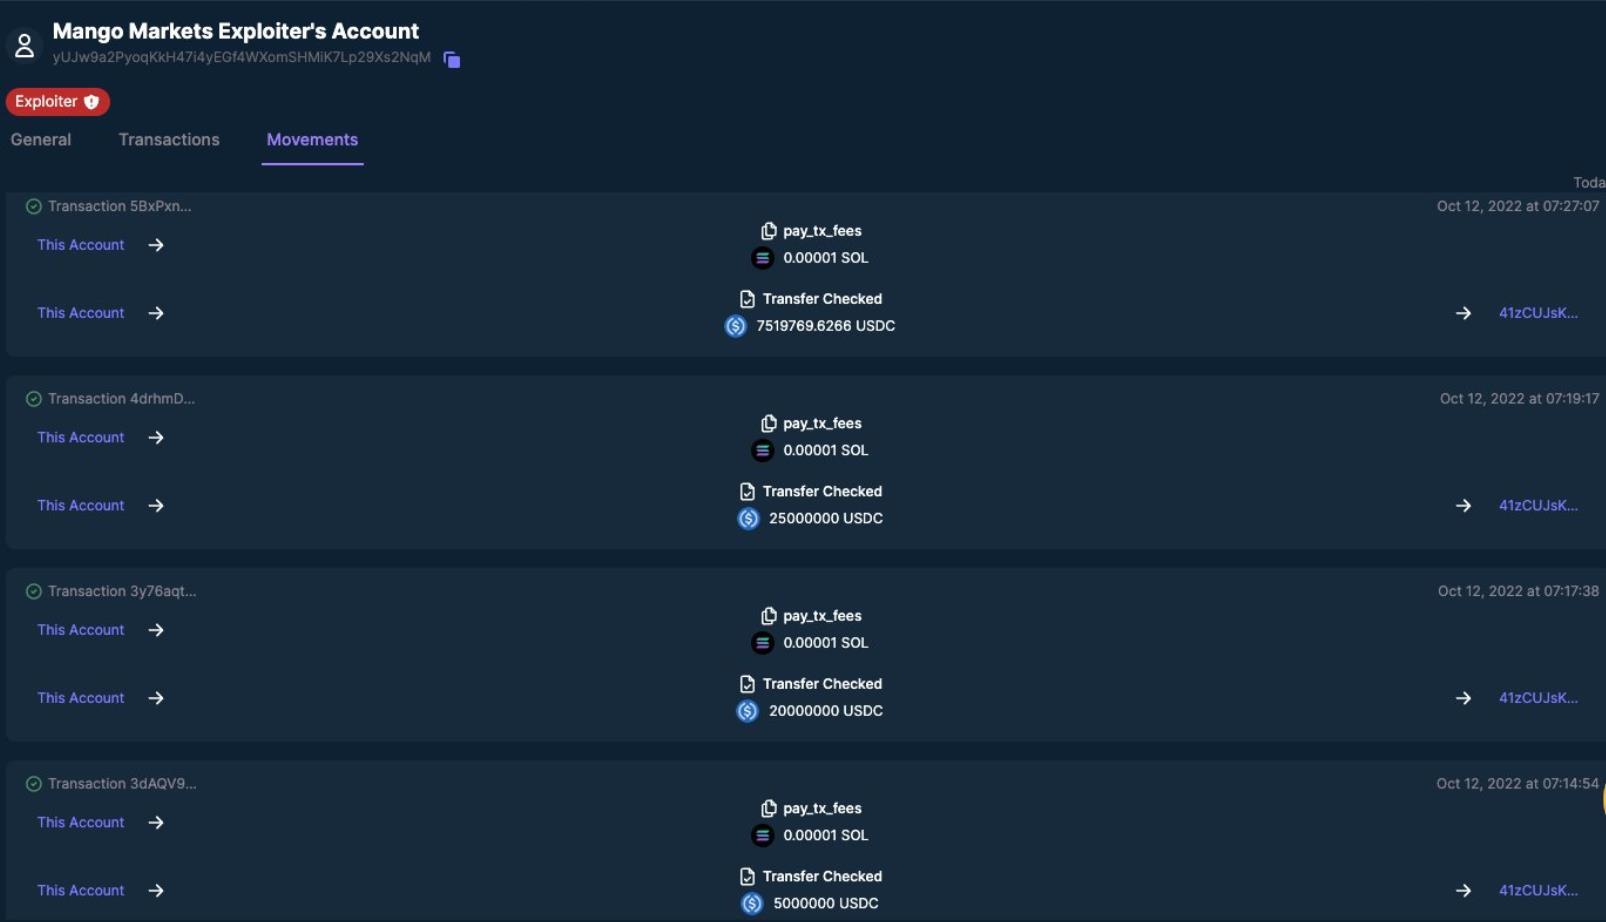The width and height of the screenshot is (1606, 922).
Task: Click pay_tx_fees copy icon in Transaction 3y76aqt
Action: (768, 616)
